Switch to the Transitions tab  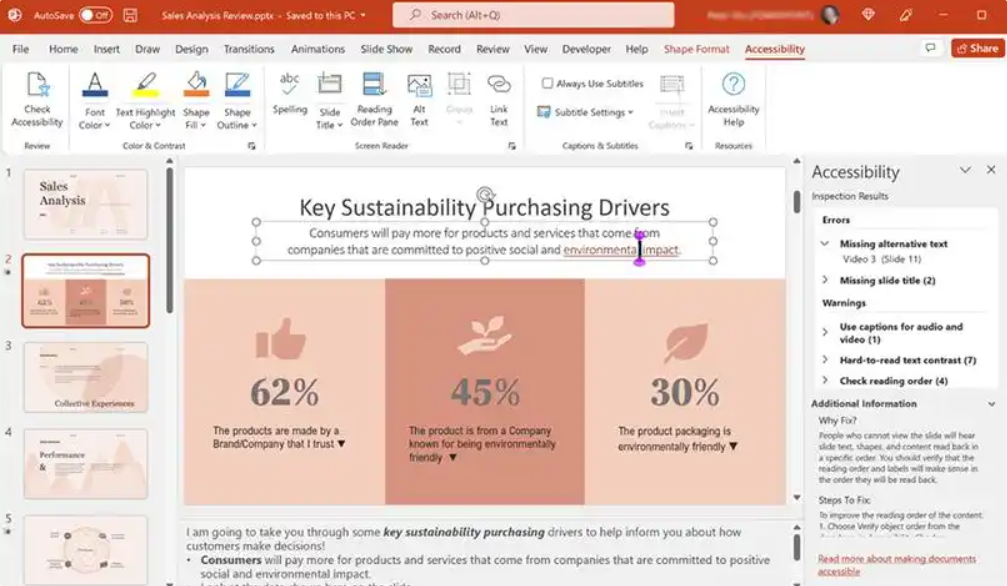(x=249, y=49)
